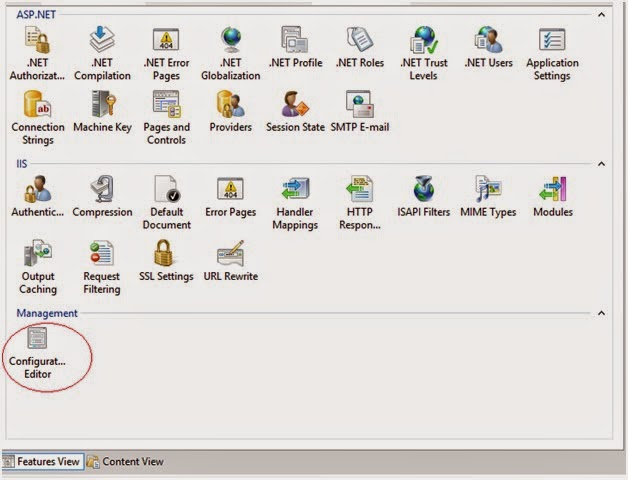Open .NET Error Pages feature
628x480 pixels.
pyautogui.click(x=166, y=53)
